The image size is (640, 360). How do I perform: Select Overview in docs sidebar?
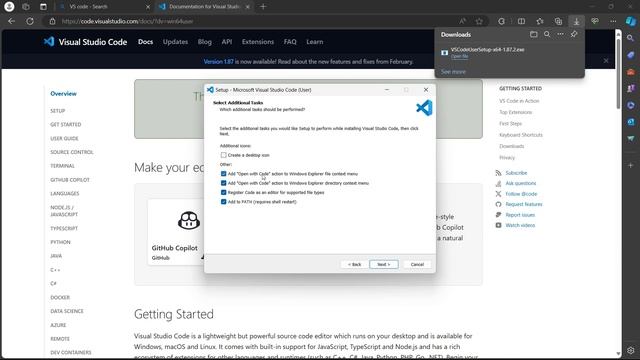pos(63,93)
